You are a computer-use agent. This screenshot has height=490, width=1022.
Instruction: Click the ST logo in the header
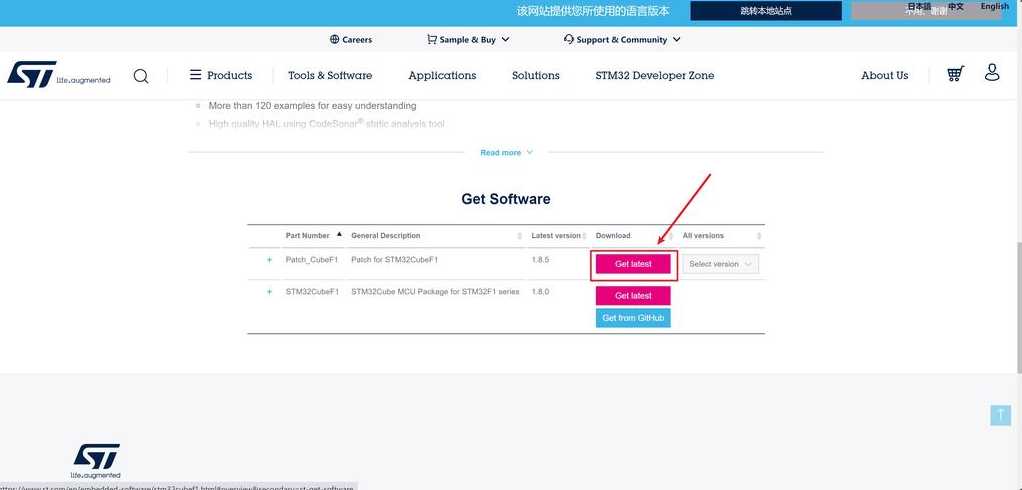[59, 74]
